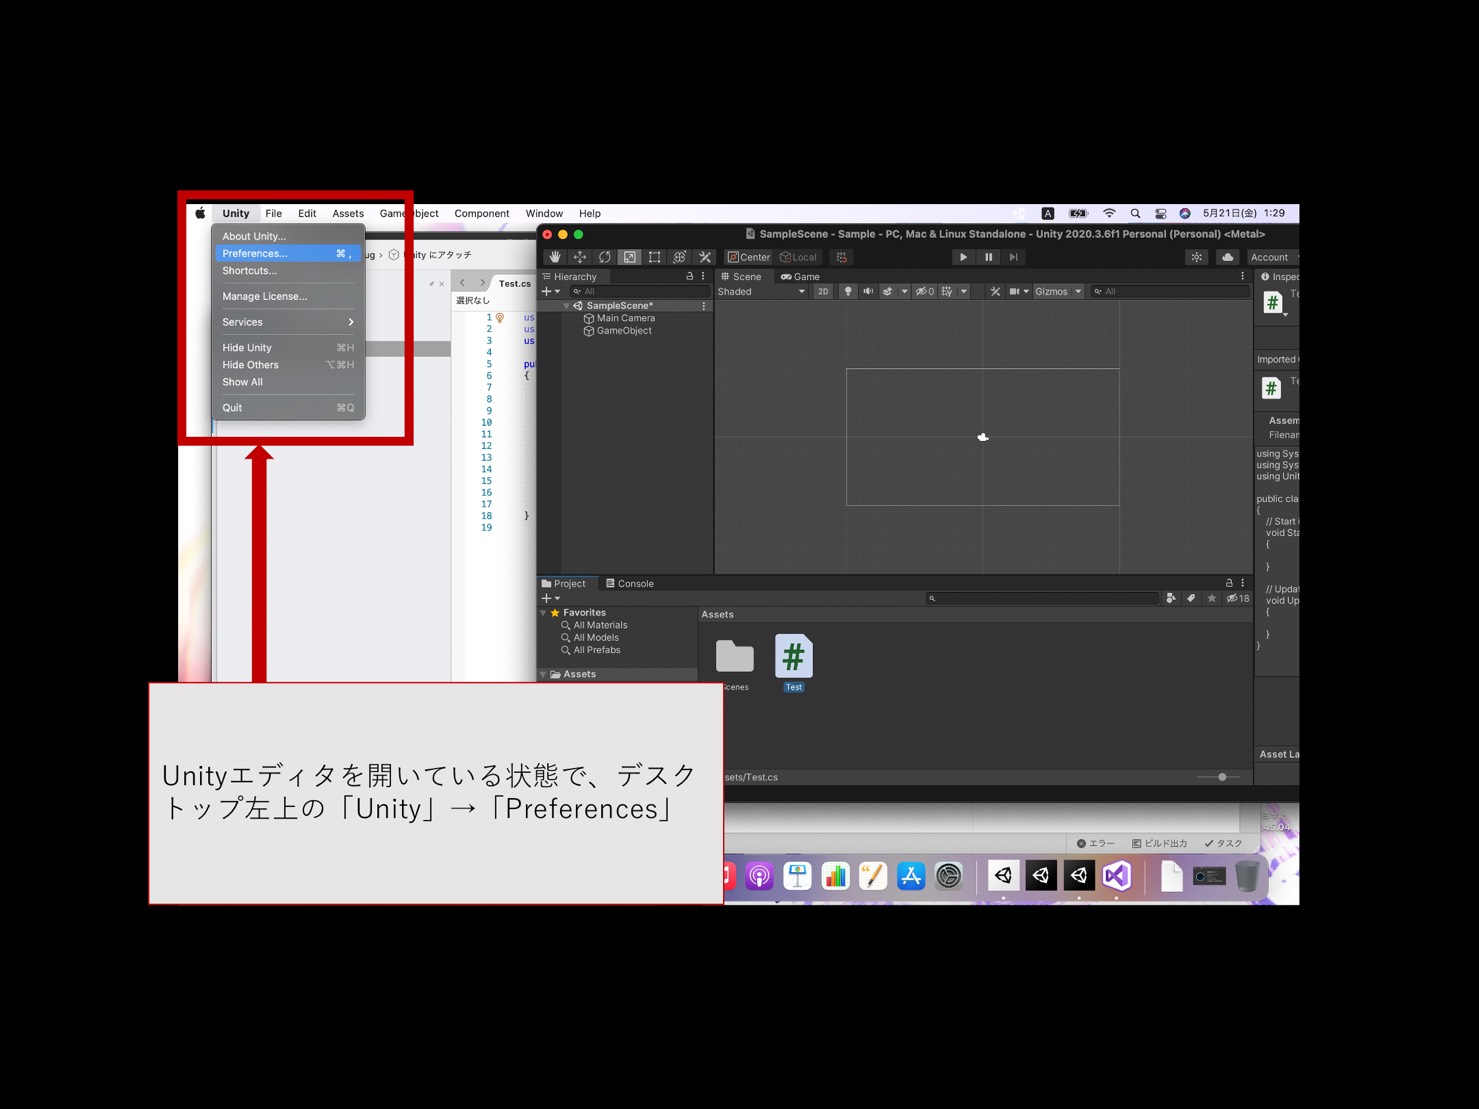Choose Quit in Unity menu
Image resolution: width=1479 pixels, height=1109 pixels.
coord(289,408)
